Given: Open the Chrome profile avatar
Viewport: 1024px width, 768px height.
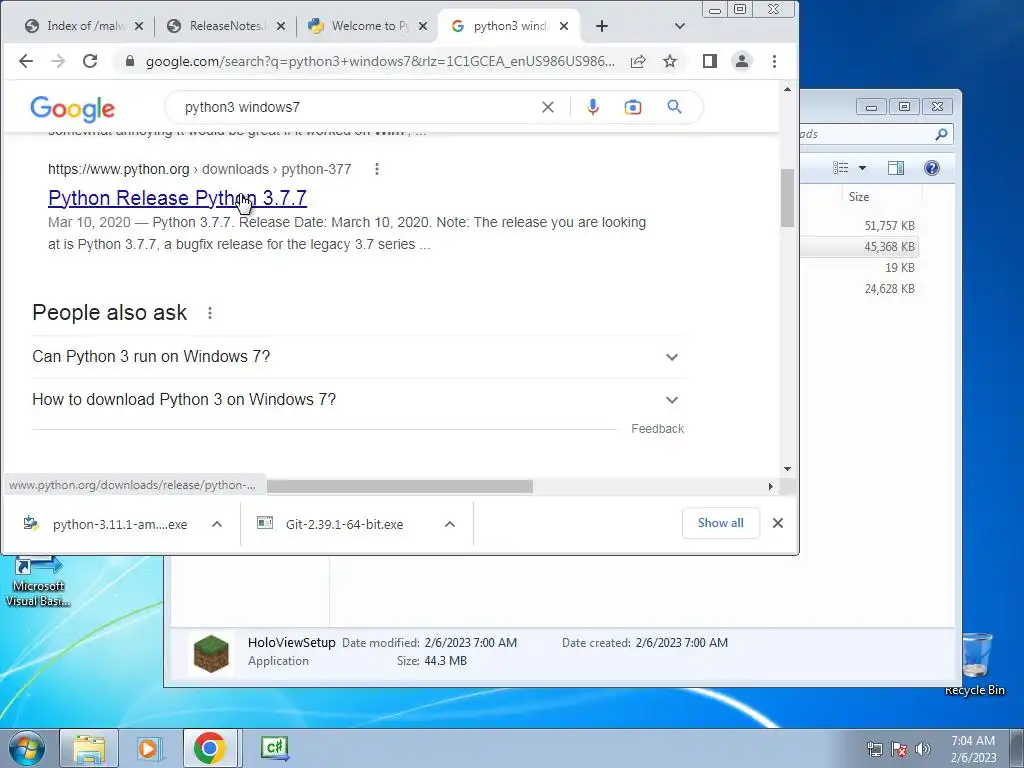Looking at the screenshot, I should 742,61.
